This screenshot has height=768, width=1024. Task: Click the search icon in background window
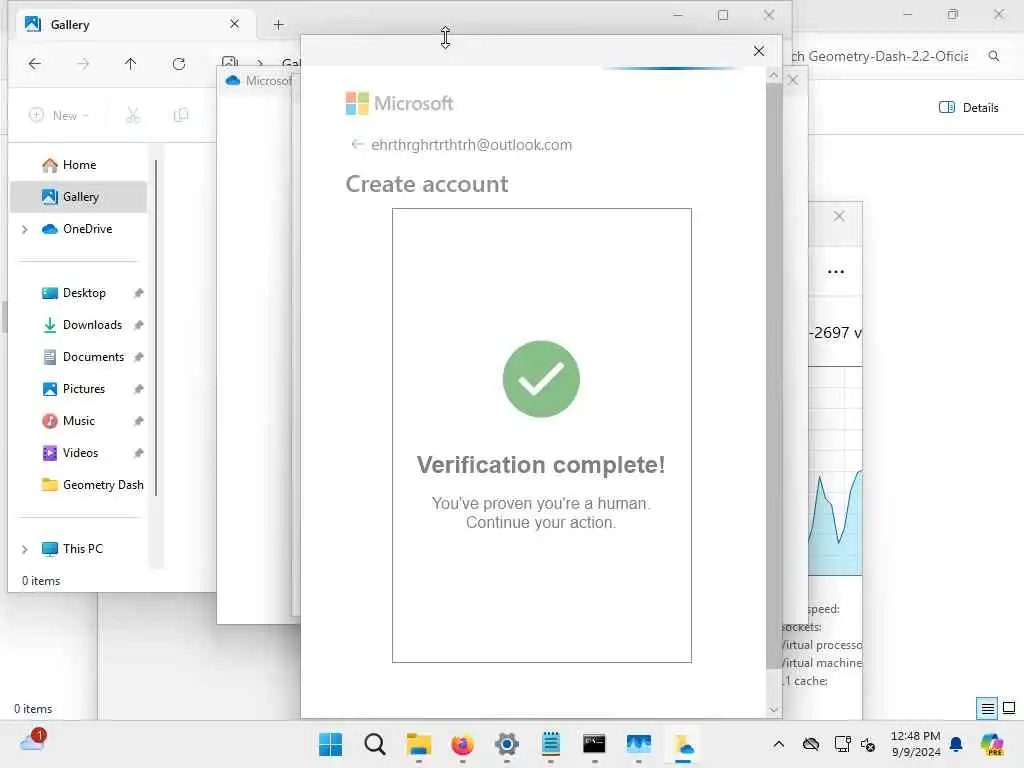[x=994, y=56]
